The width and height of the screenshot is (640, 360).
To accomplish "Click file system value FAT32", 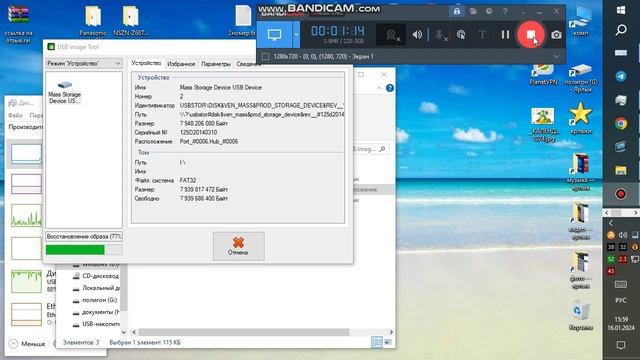I will tap(188, 180).
